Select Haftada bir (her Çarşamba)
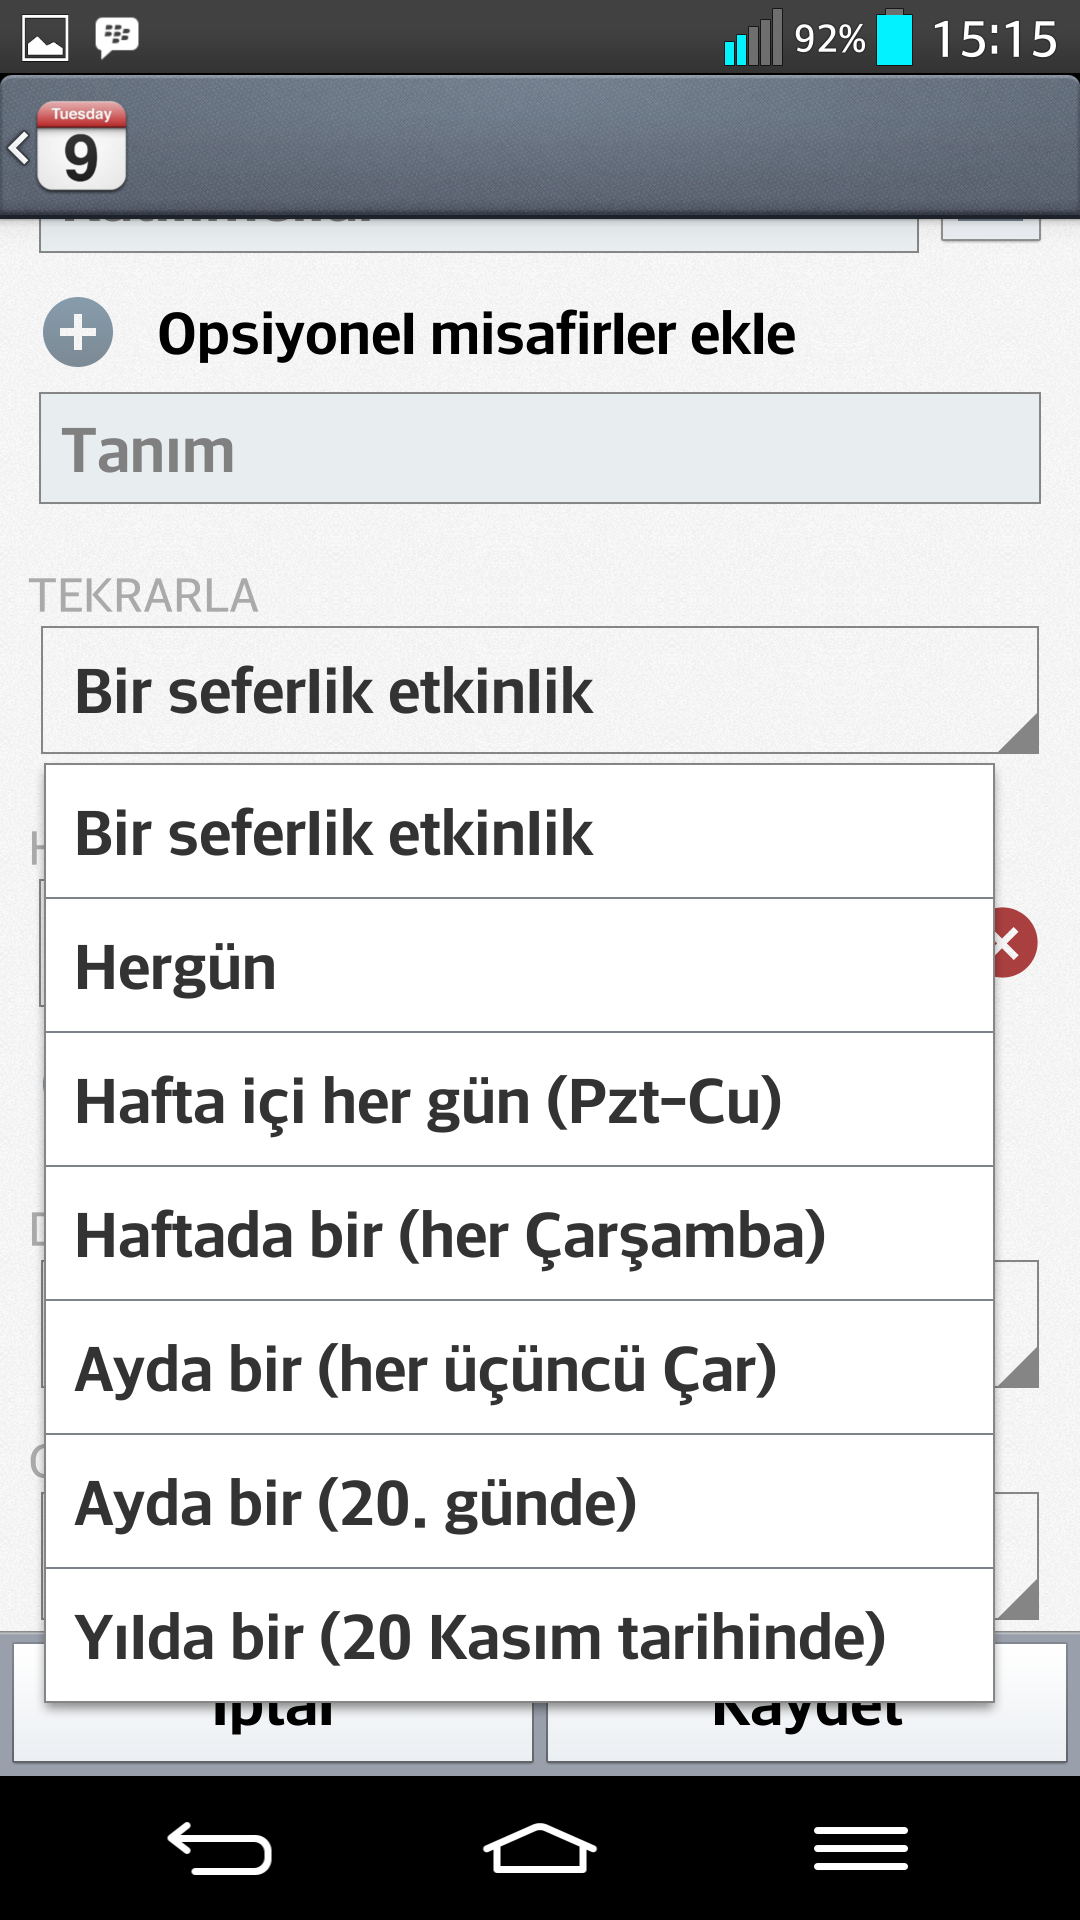1080x1920 pixels. pos(520,1234)
